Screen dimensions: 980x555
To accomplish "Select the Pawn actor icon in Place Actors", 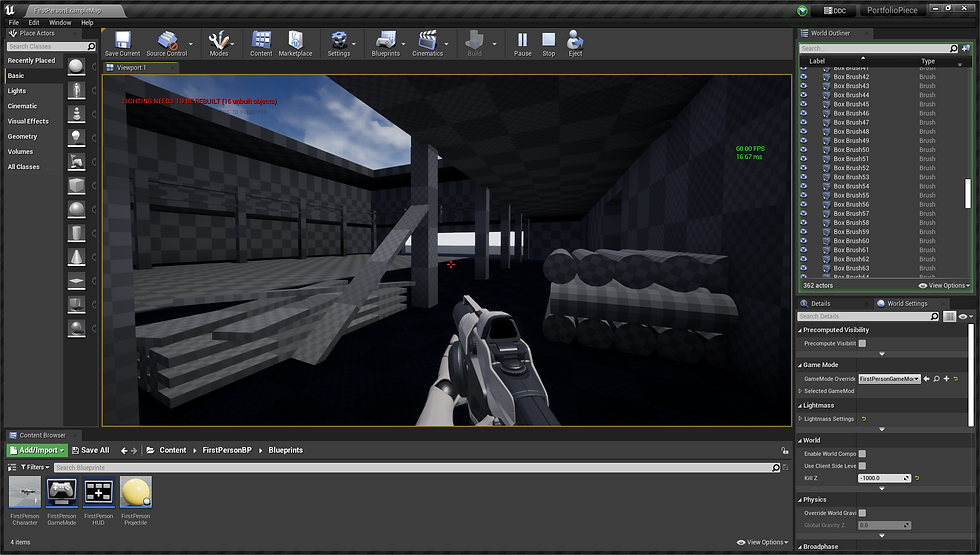I will [x=76, y=114].
